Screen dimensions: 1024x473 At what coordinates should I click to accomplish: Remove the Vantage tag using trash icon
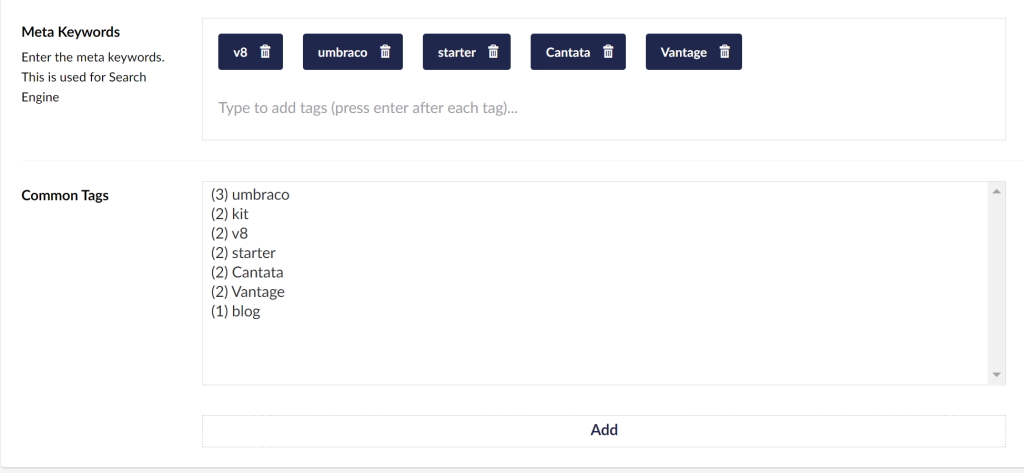[x=725, y=53]
